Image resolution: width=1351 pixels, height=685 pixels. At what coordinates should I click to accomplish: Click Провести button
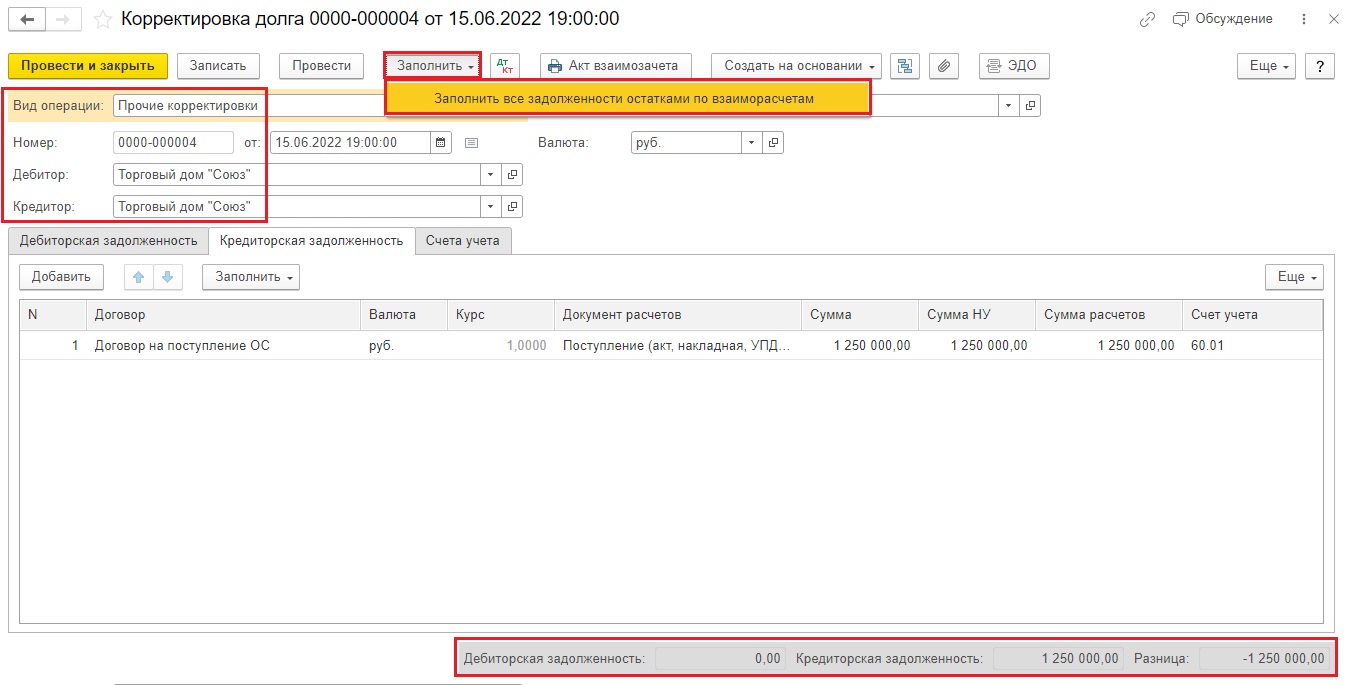321,66
